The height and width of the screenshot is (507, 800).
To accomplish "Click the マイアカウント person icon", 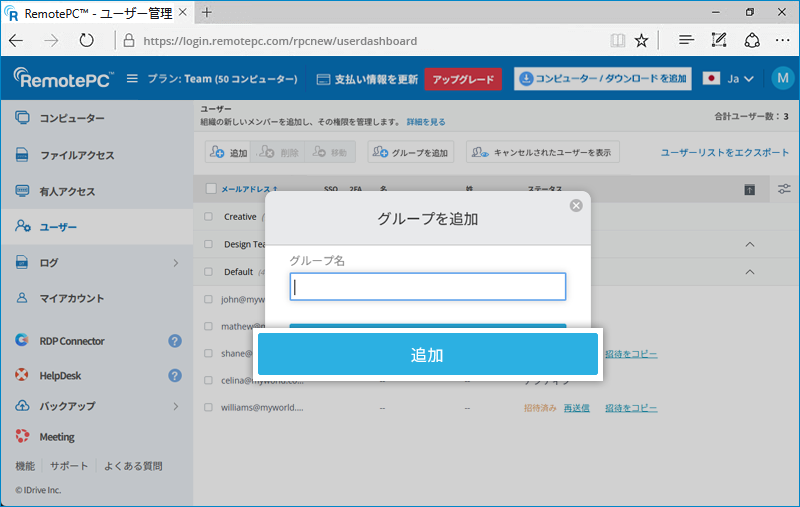I will point(22,297).
